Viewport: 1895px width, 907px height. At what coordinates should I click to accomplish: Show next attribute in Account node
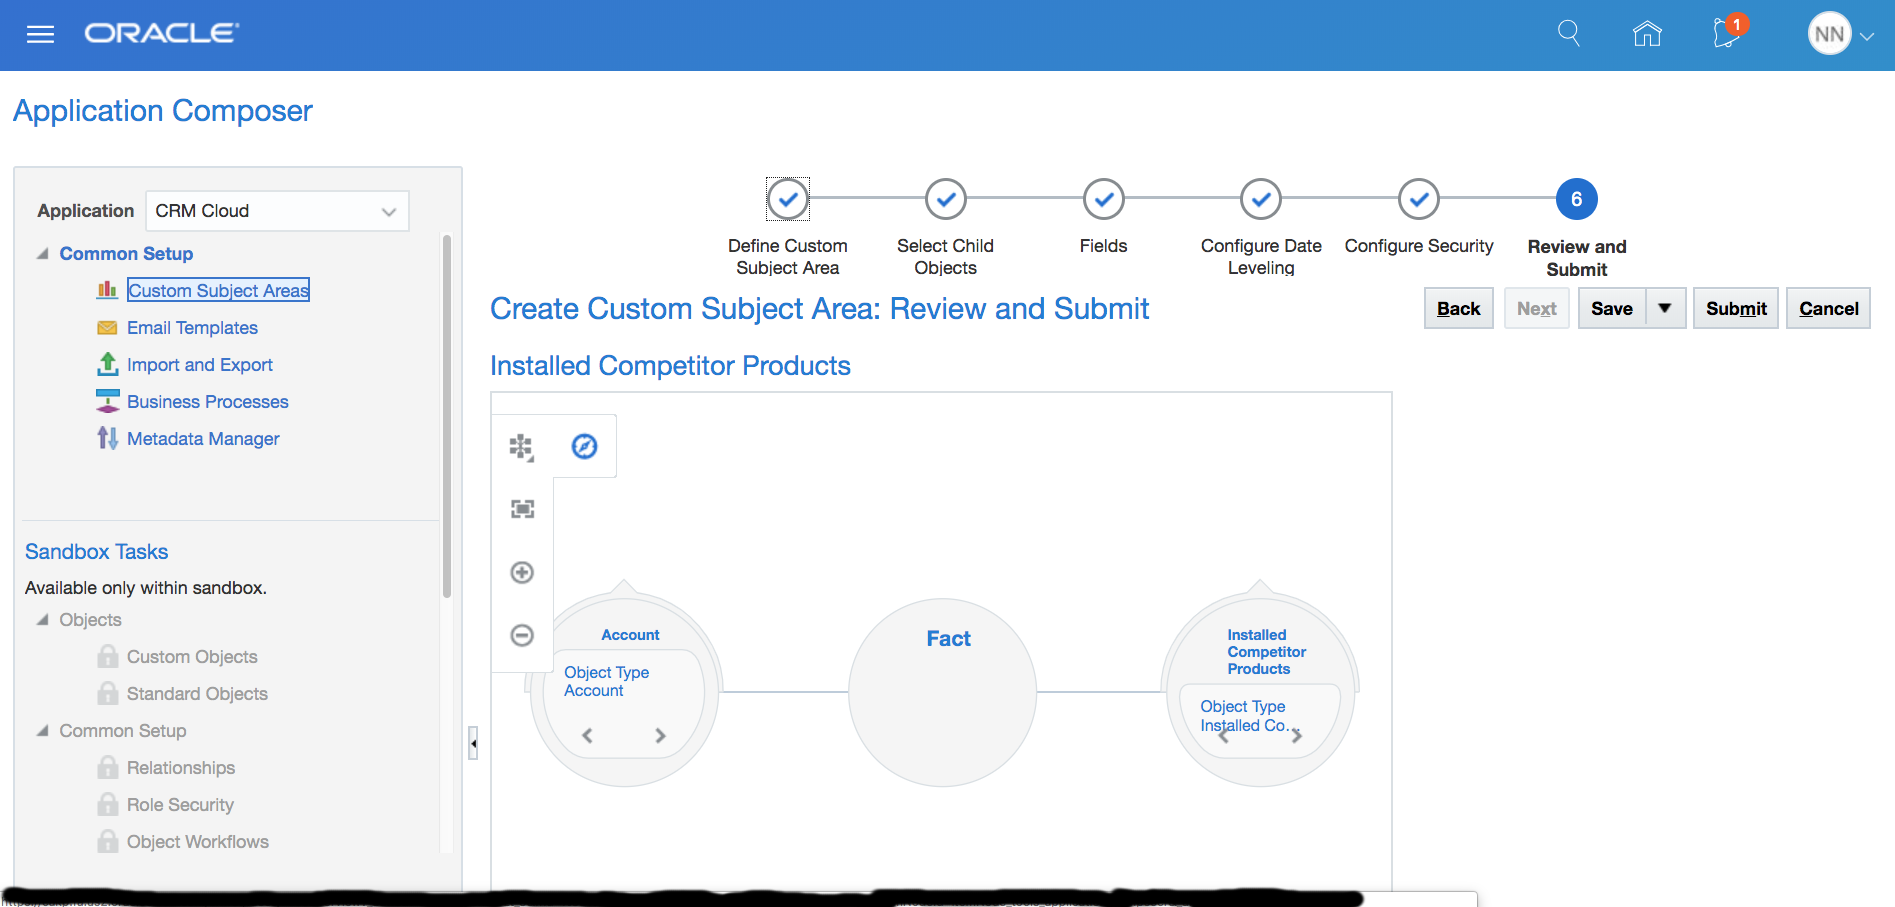(660, 736)
